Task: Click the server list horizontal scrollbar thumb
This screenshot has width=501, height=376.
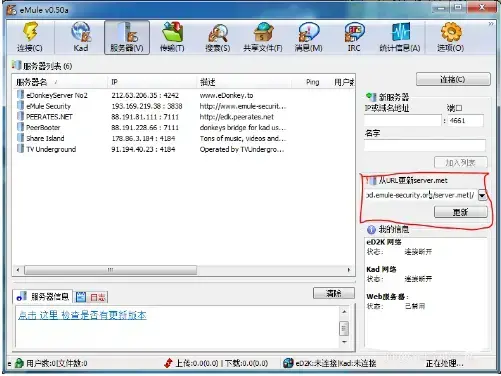Action: coord(110,270)
